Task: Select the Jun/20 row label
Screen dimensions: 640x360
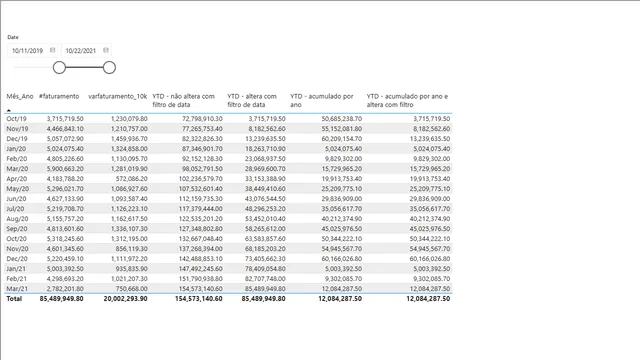Action: tap(16, 199)
